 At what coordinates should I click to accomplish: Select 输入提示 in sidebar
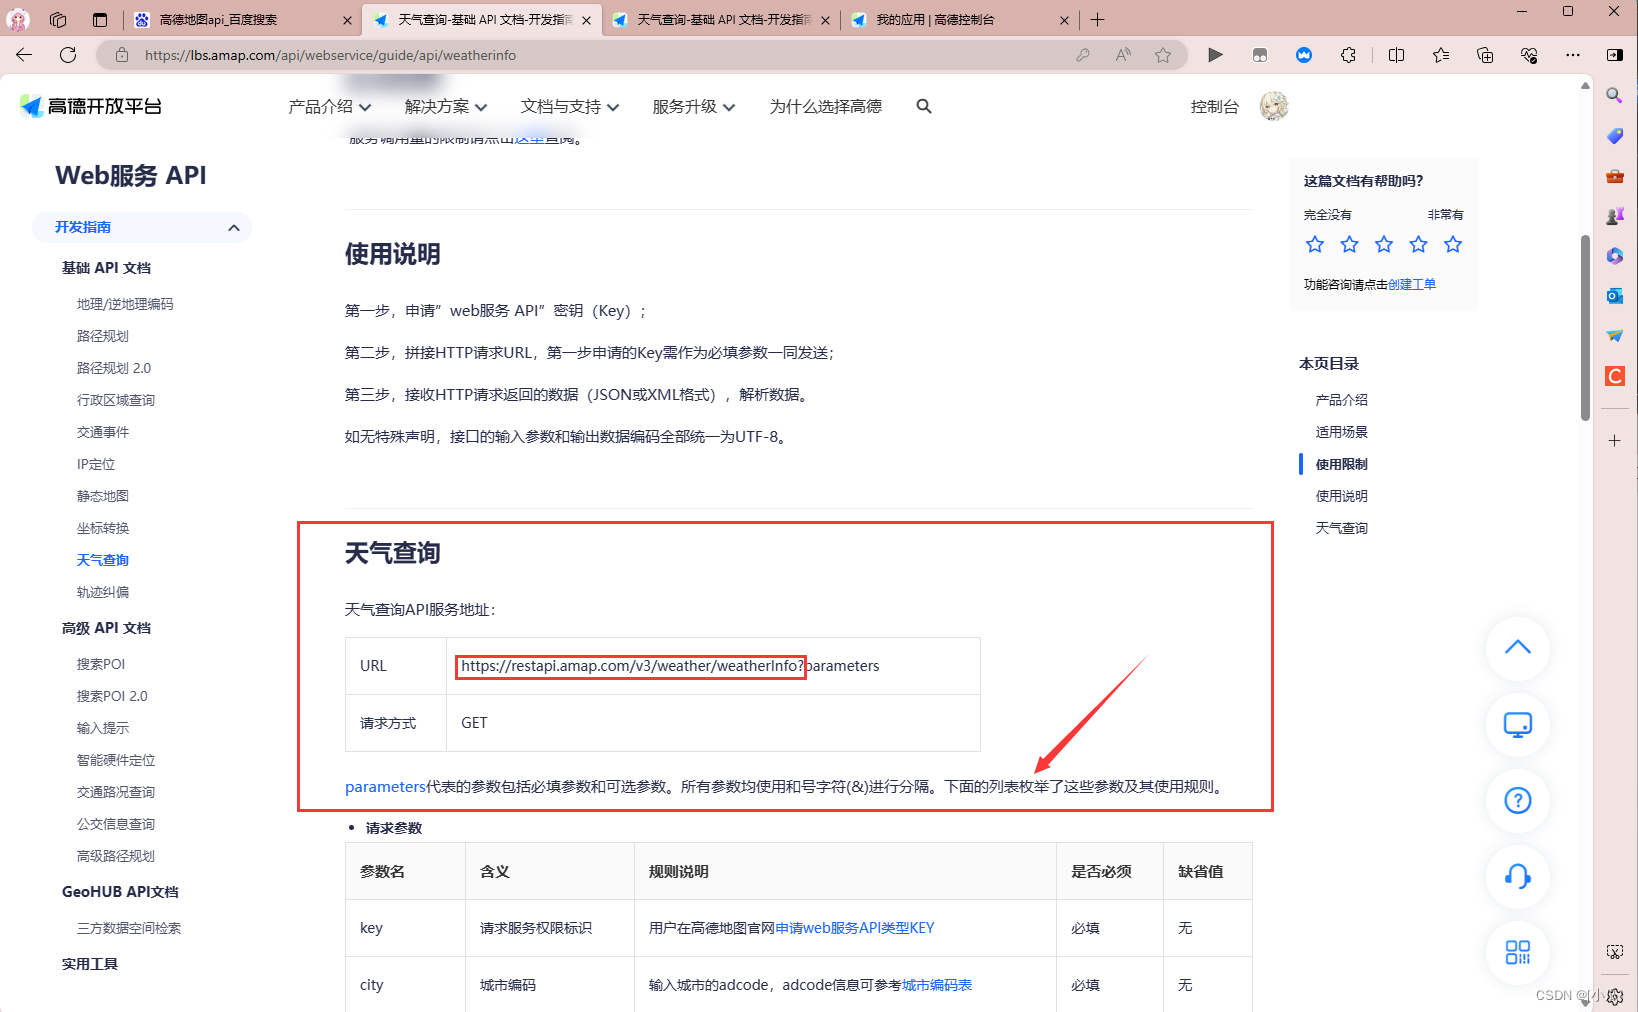pyautogui.click(x=103, y=728)
